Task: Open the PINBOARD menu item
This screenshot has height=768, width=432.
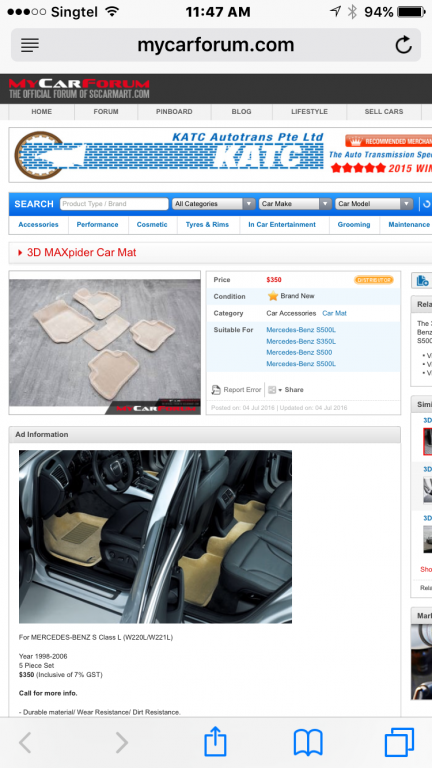Action: click(174, 112)
